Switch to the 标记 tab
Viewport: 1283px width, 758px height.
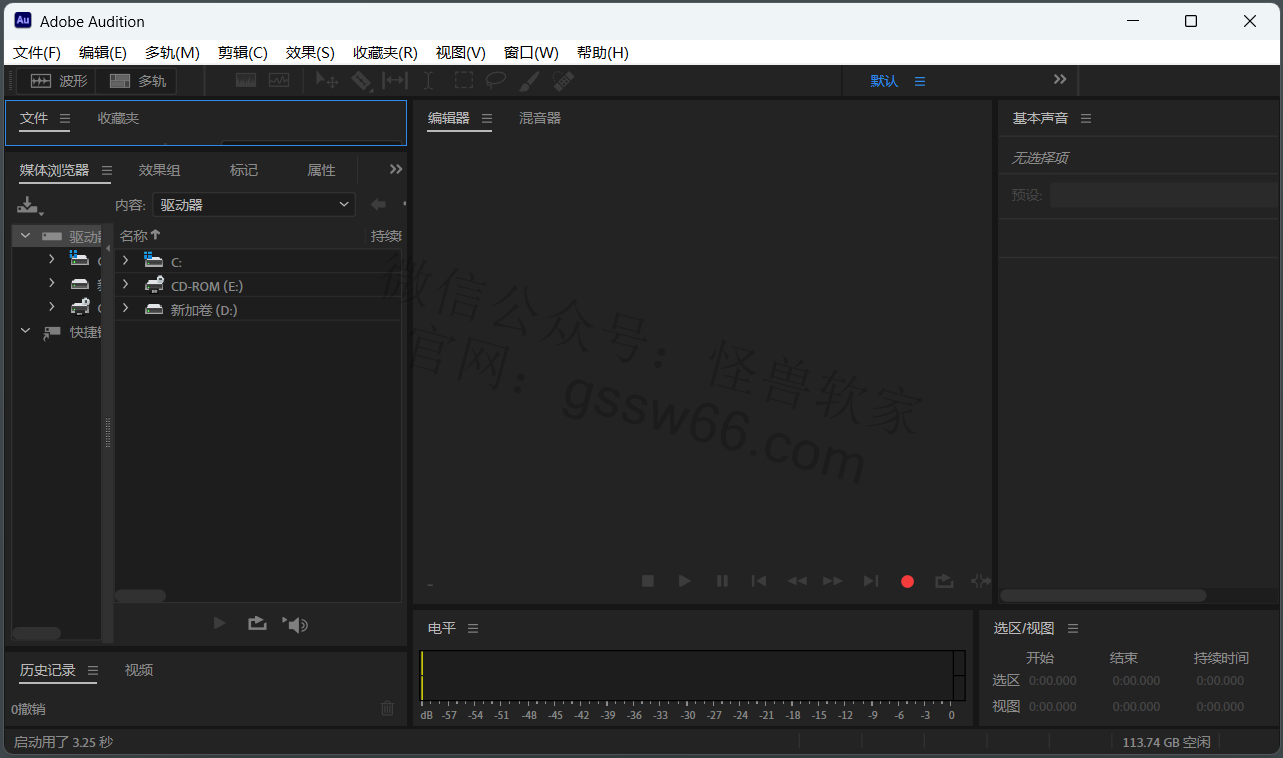tap(244, 170)
